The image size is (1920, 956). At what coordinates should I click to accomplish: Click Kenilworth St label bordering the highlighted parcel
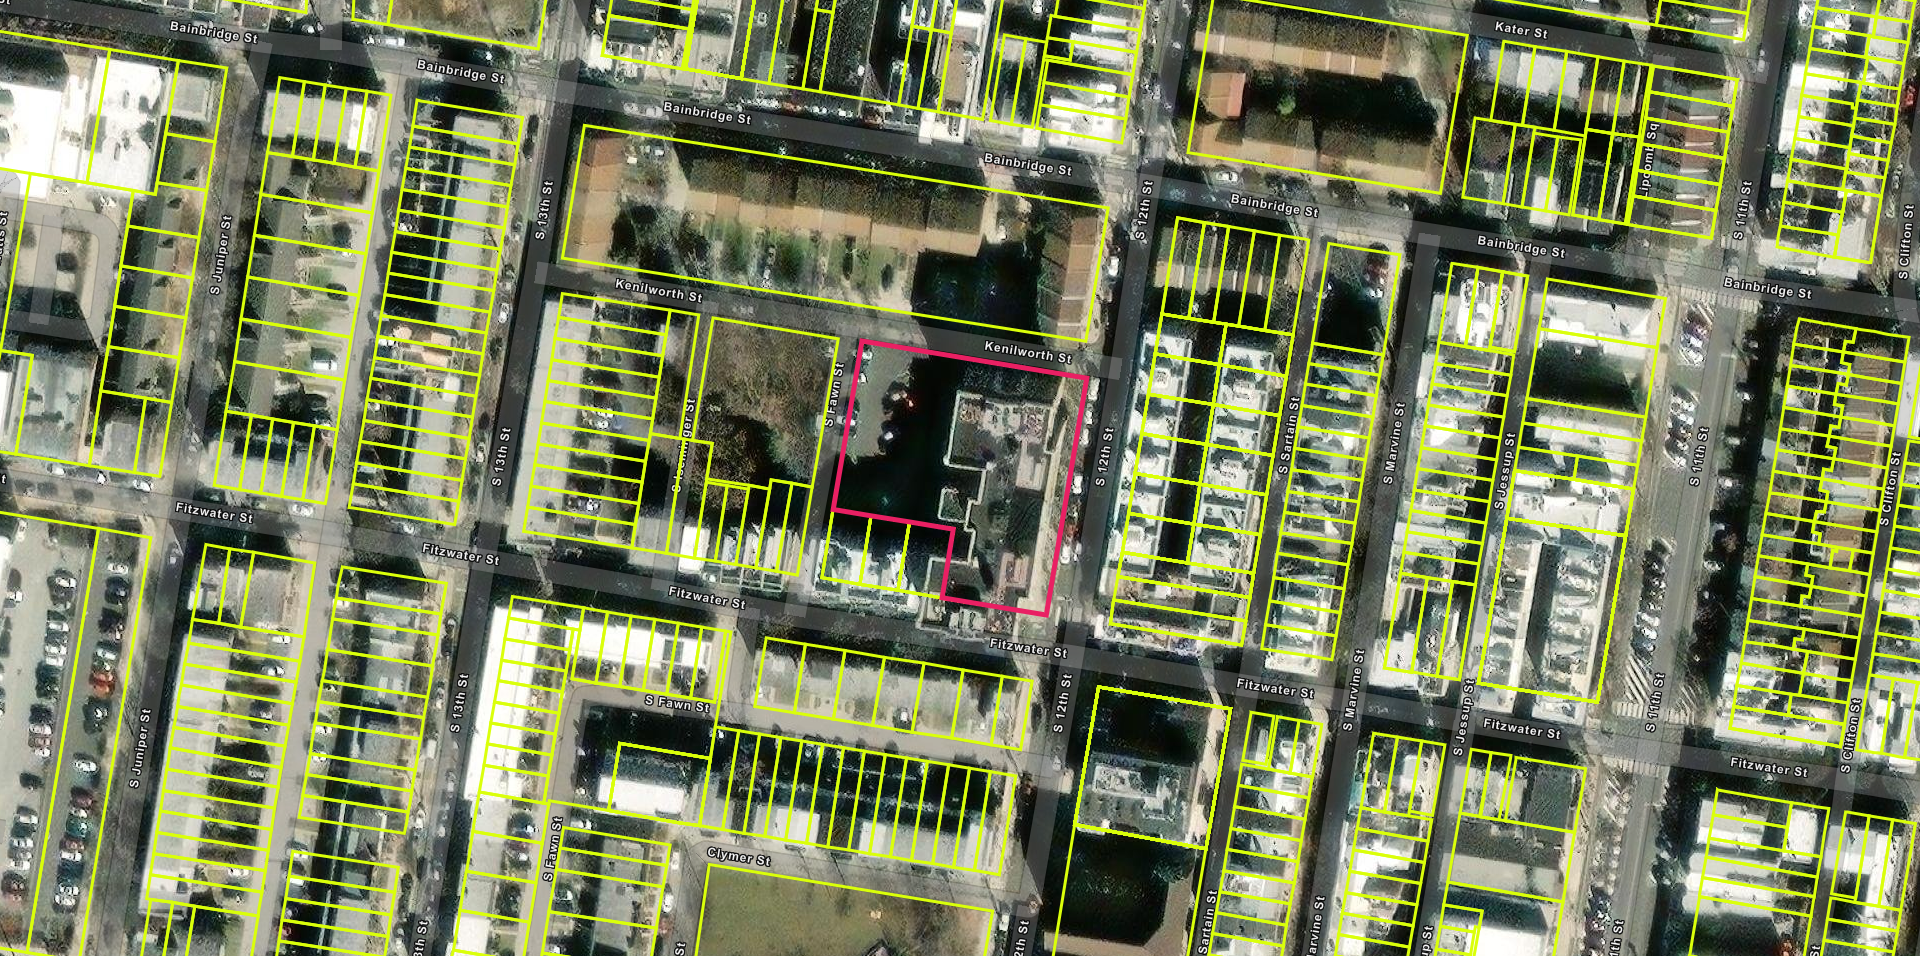point(1027,351)
